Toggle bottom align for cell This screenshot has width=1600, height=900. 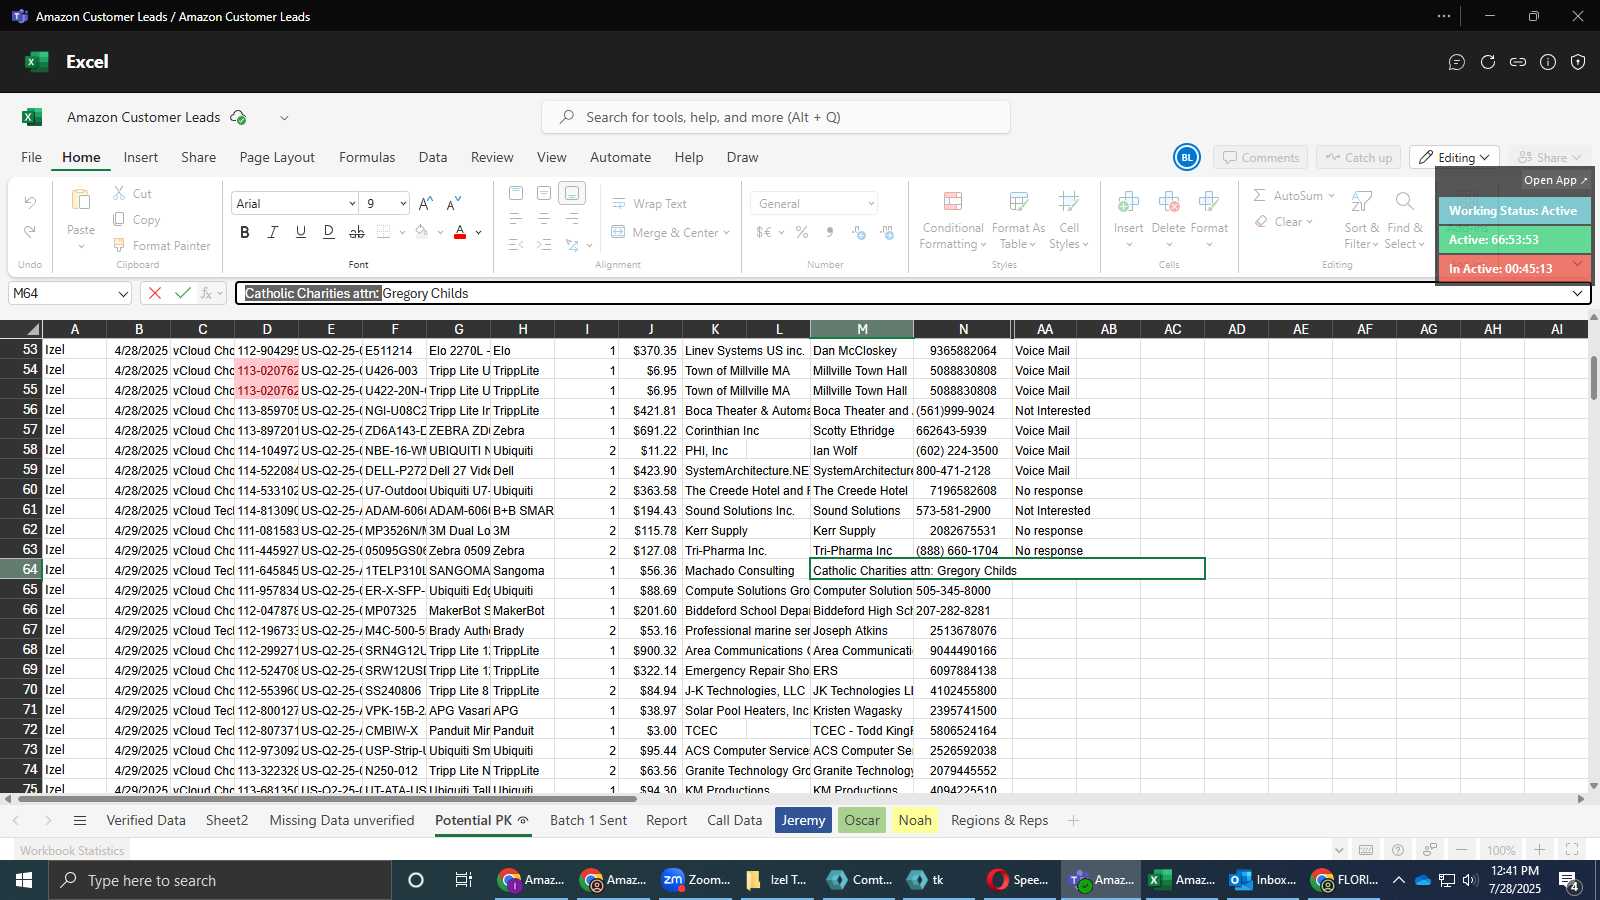[x=572, y=193]
